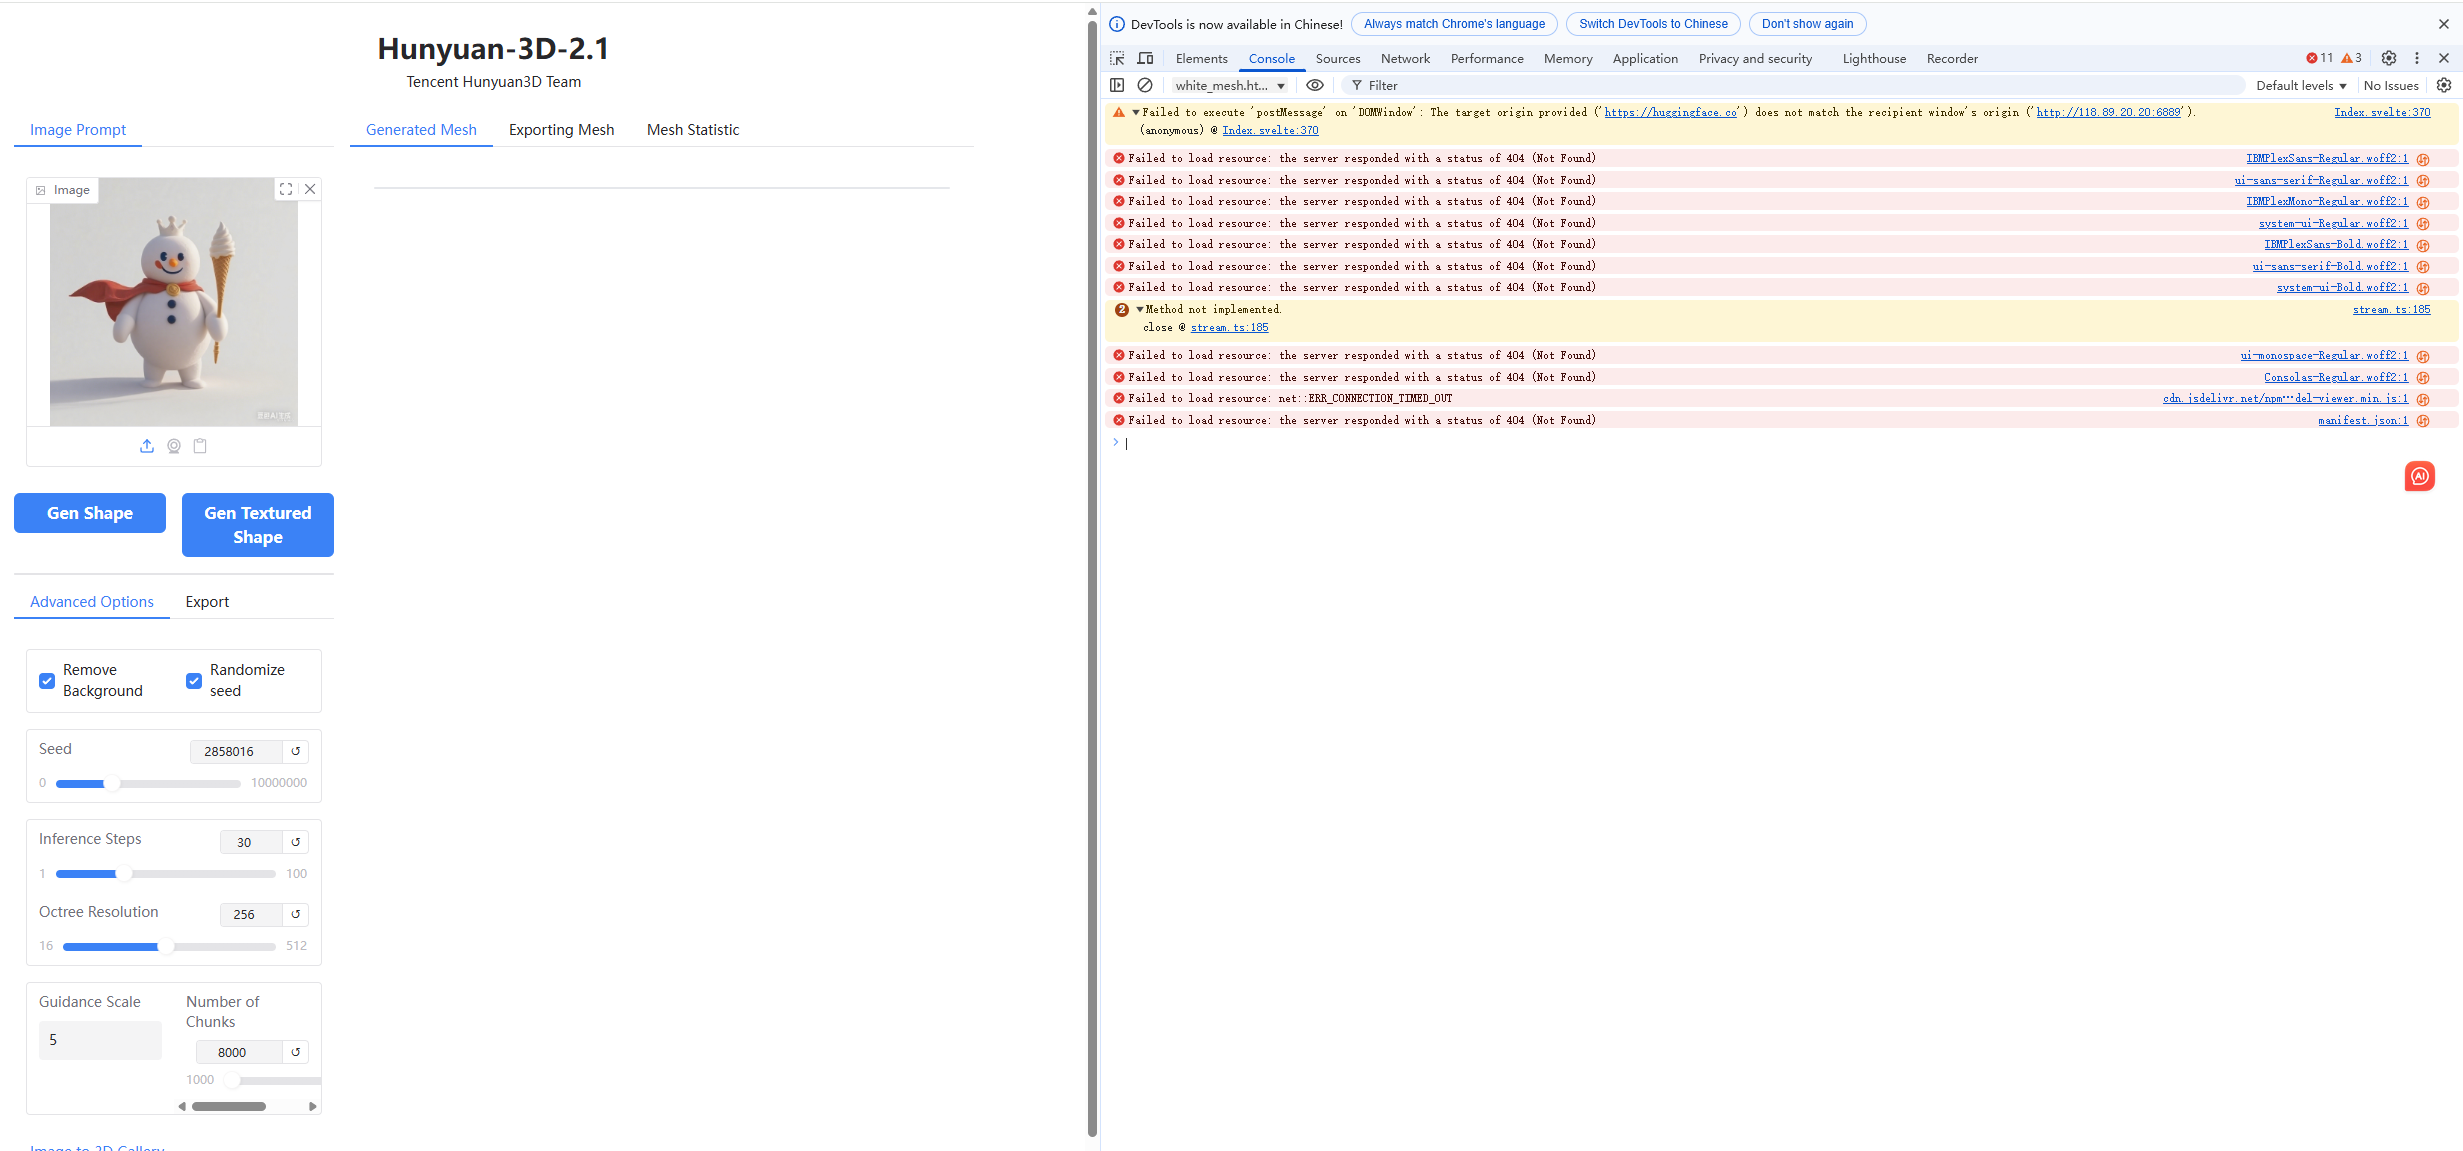The height and width of the screenshot is (1151, 2463).
Task: Click the Gen Shape button
Action: (90, 513)
